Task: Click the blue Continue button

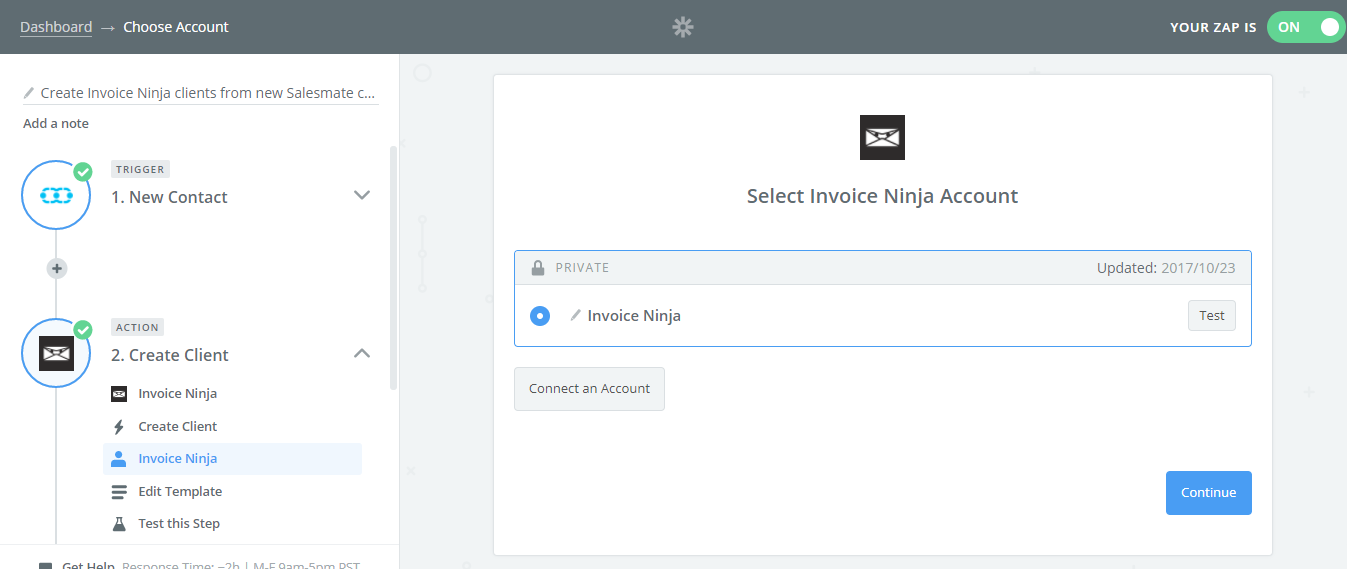Action: pos(1208,493)
